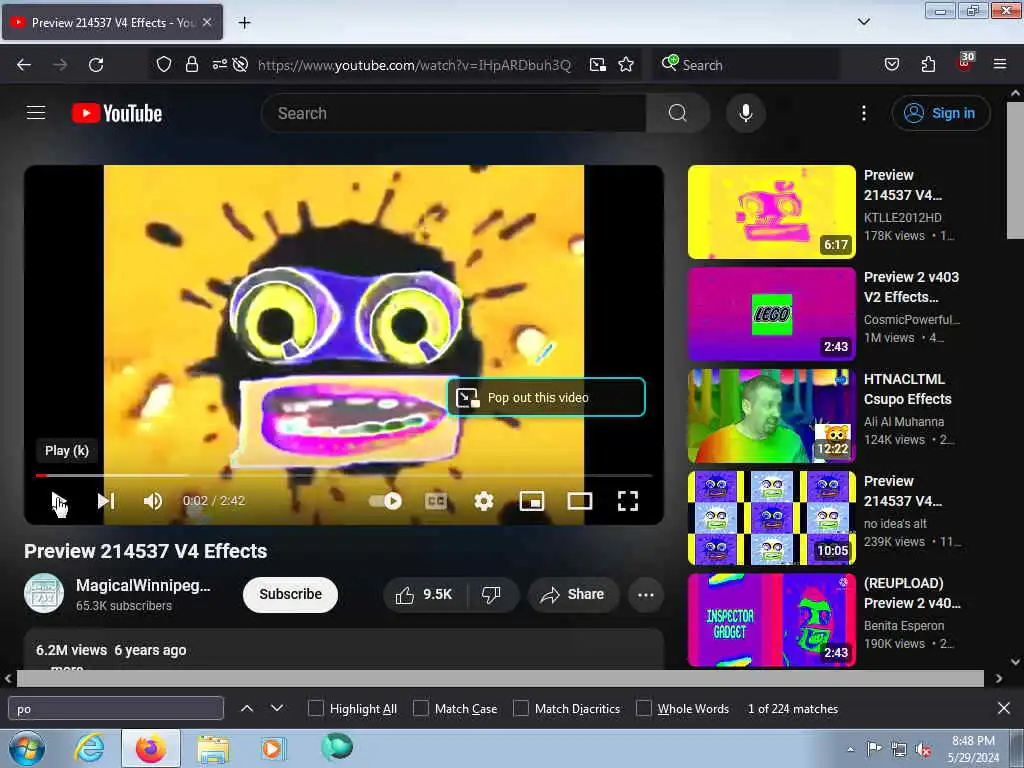Close the find bar

(x=1004, y=708)
